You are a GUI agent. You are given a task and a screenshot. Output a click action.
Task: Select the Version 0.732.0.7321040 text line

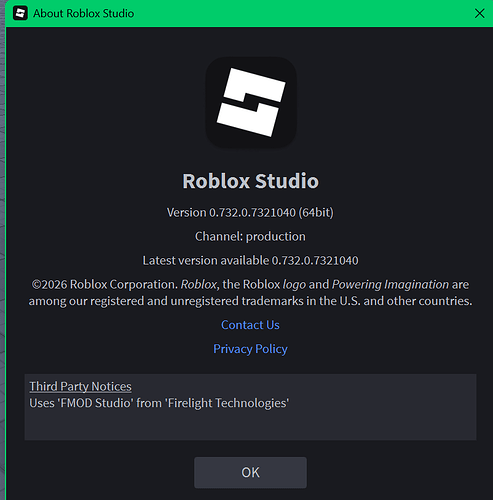click(250, 213)
